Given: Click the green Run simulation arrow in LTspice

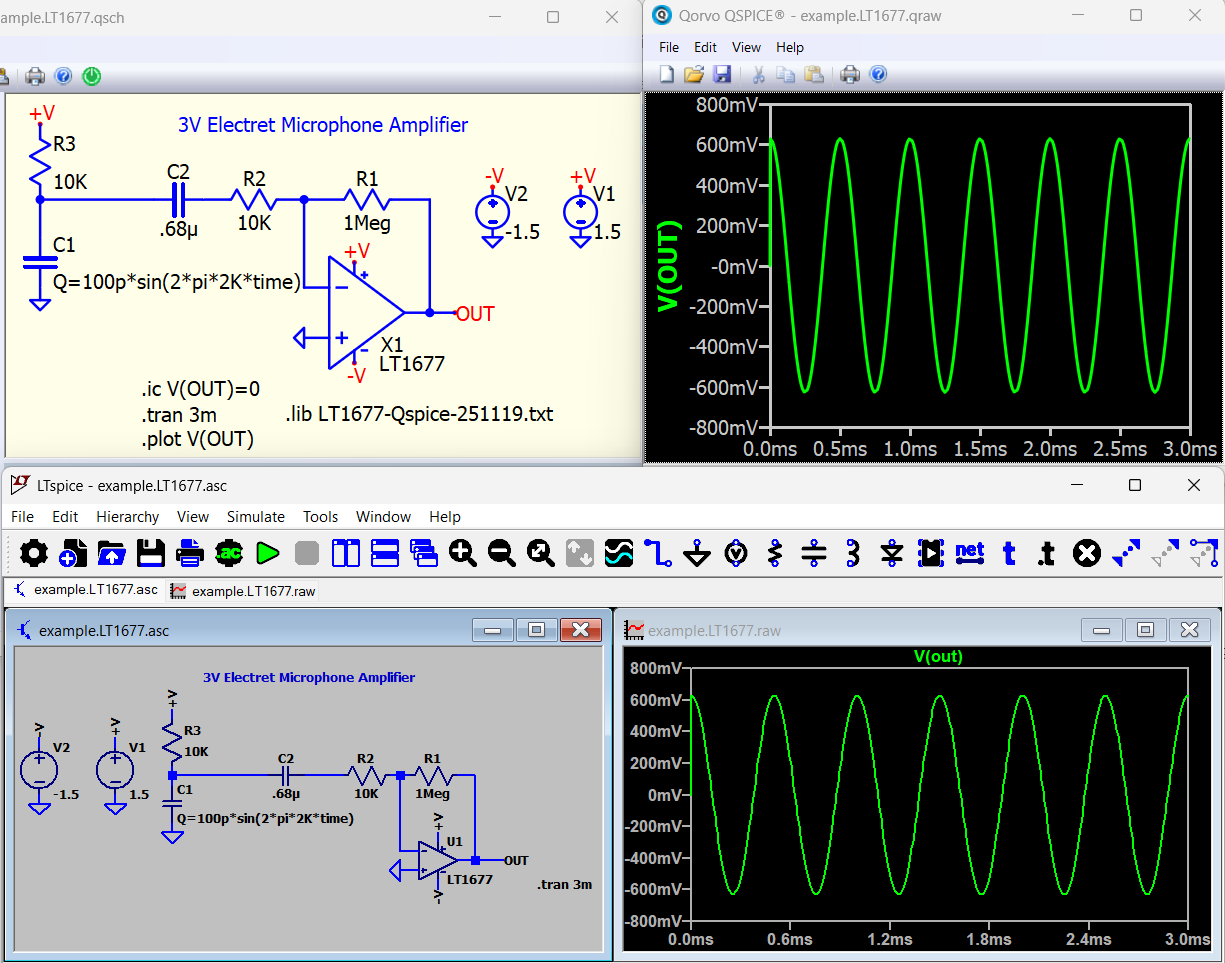Looking at the screenshot, I should tap(268, 552).
